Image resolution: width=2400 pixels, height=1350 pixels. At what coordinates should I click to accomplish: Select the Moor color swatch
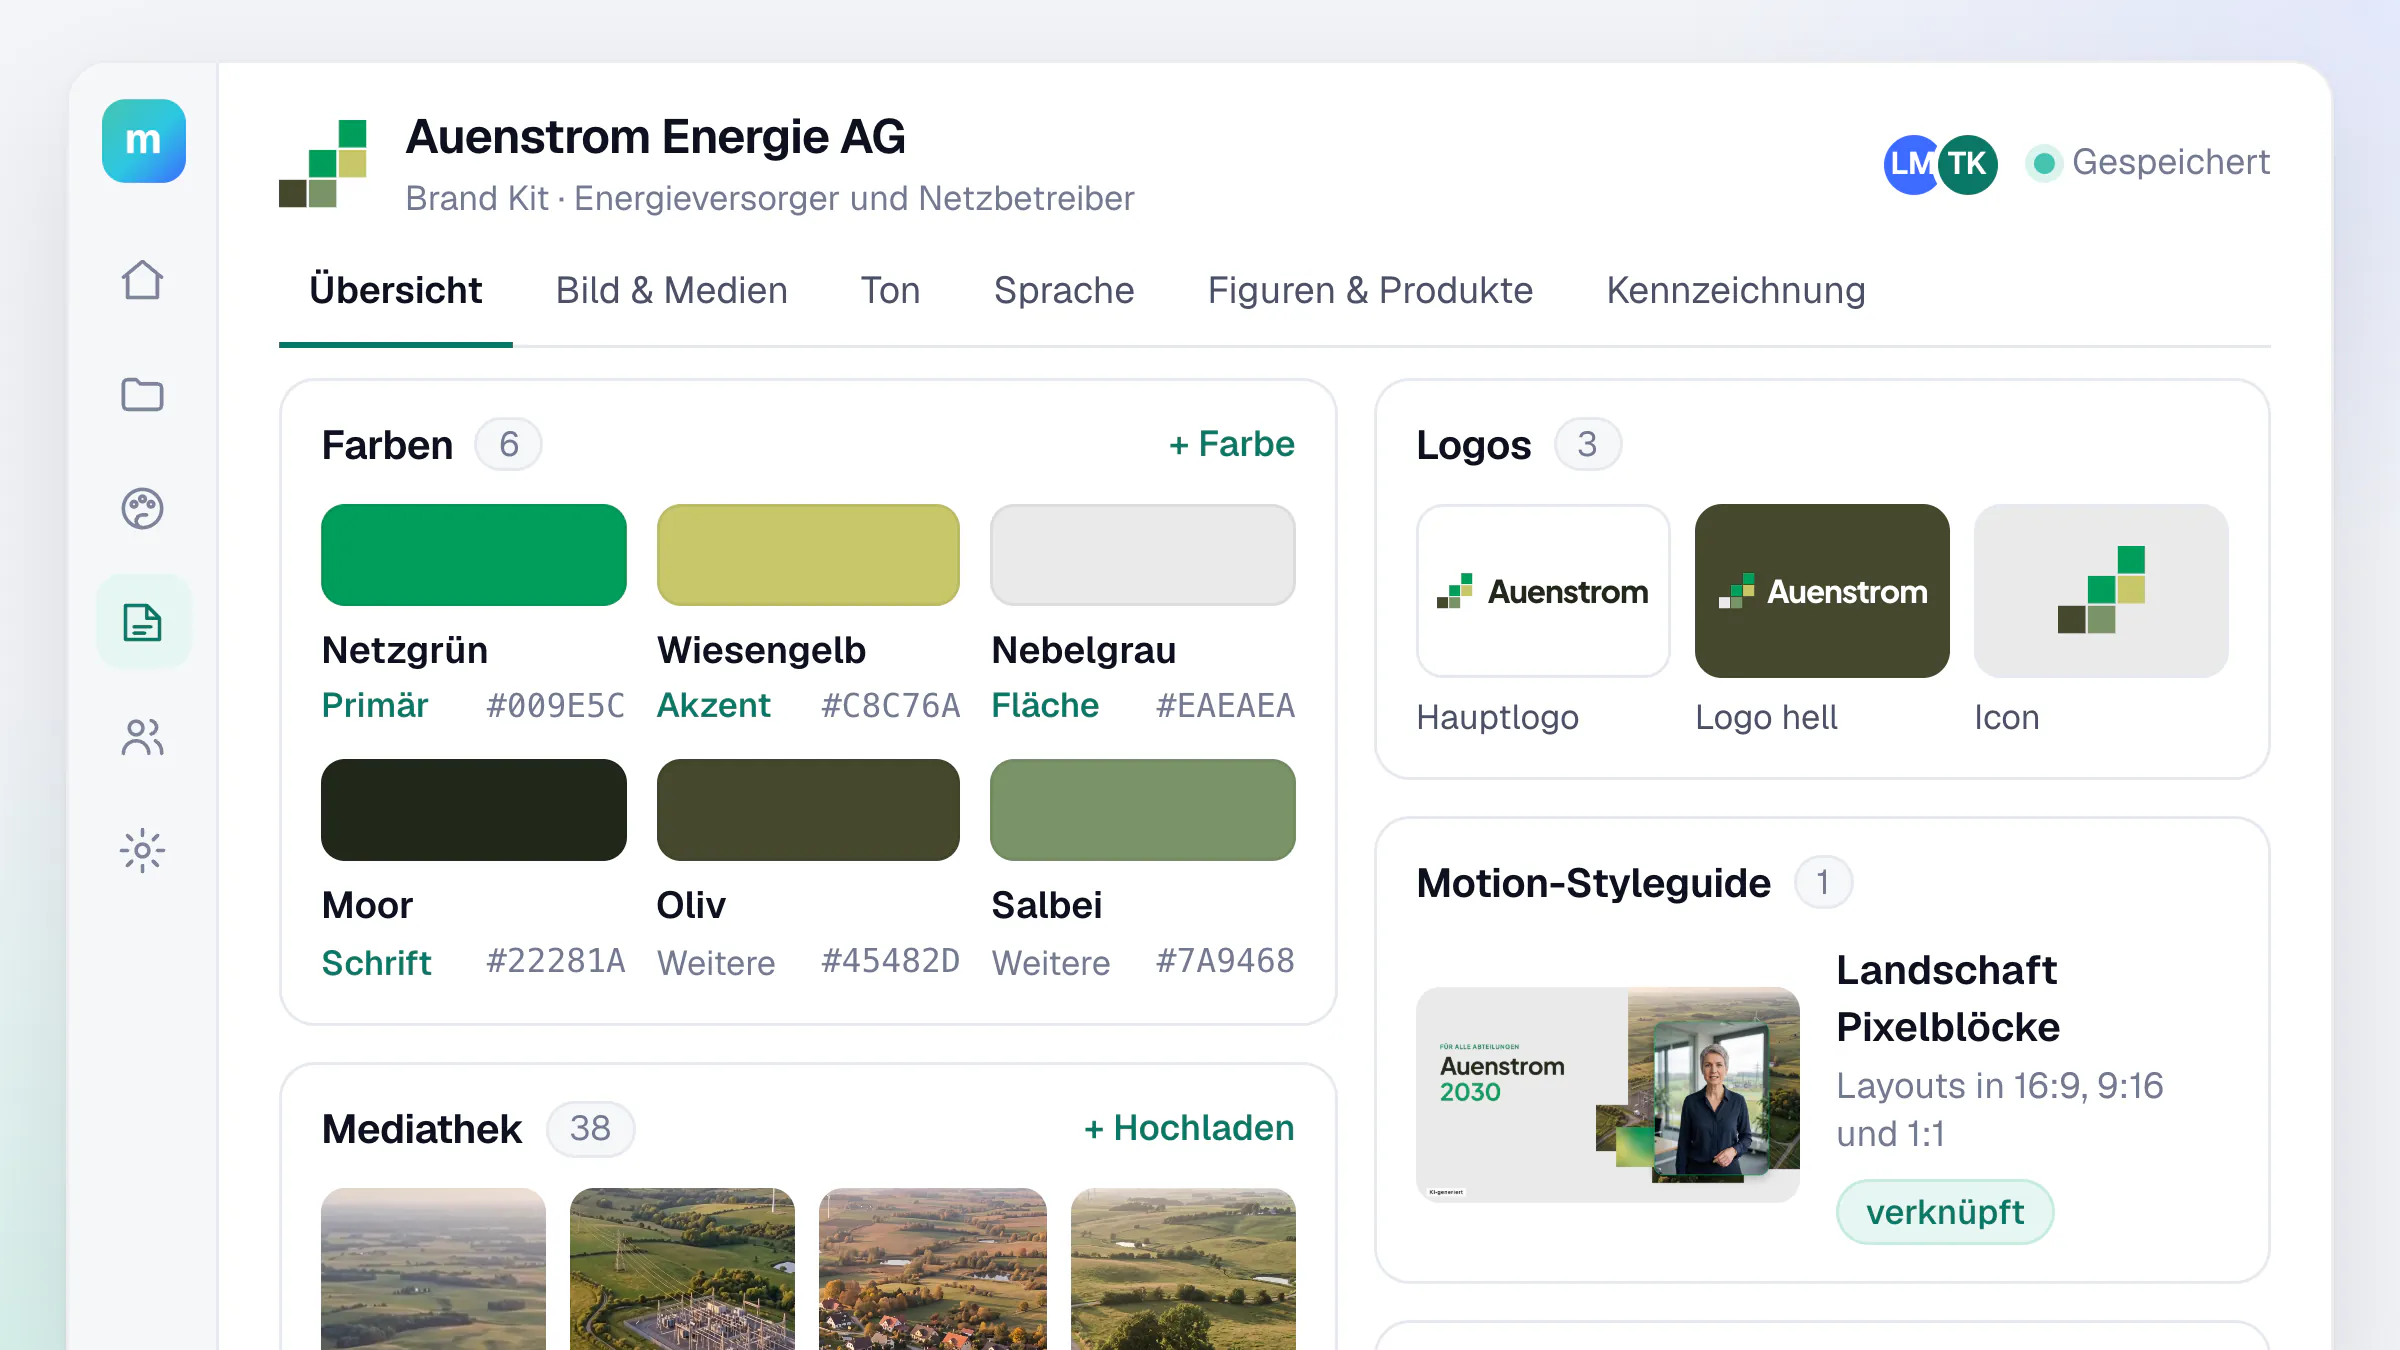[x=474, y=810]
